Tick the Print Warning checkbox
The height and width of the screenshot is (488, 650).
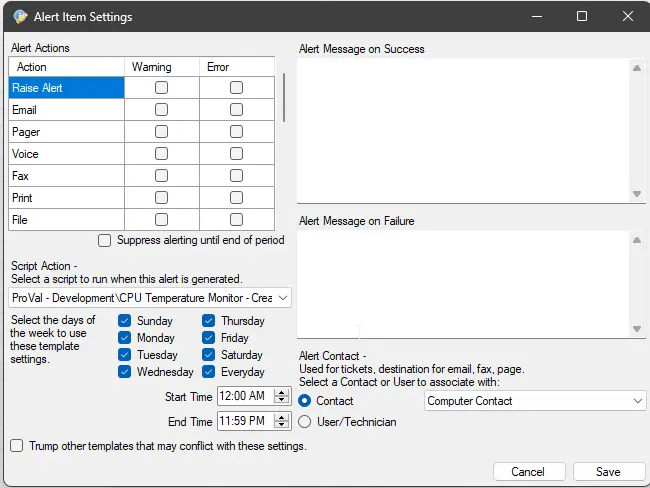click(x=161, y=197)
